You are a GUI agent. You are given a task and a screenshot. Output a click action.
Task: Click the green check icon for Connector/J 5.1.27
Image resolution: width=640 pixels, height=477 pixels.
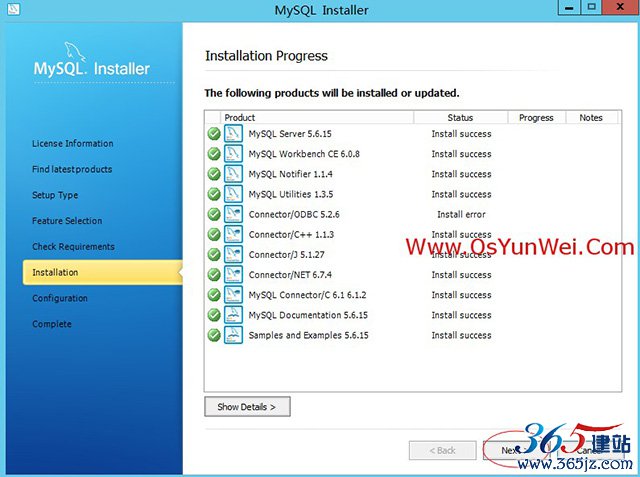pos(214,255)
